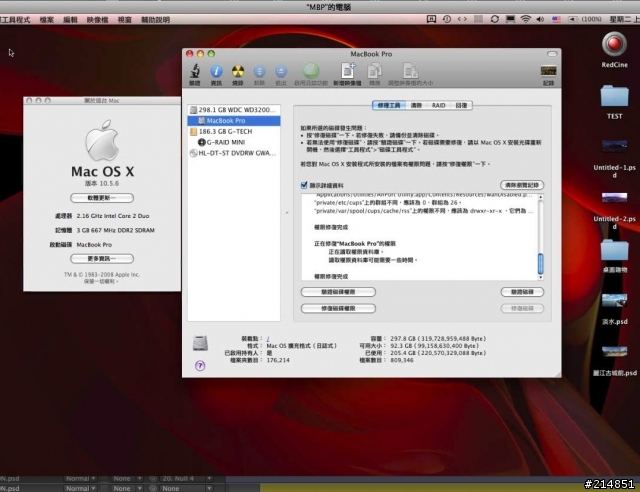This screenshot has height=492, width=640.
Task: Open the 編輯 (Edit) menu
Action: pyautogui.click(x=70, y=20)
